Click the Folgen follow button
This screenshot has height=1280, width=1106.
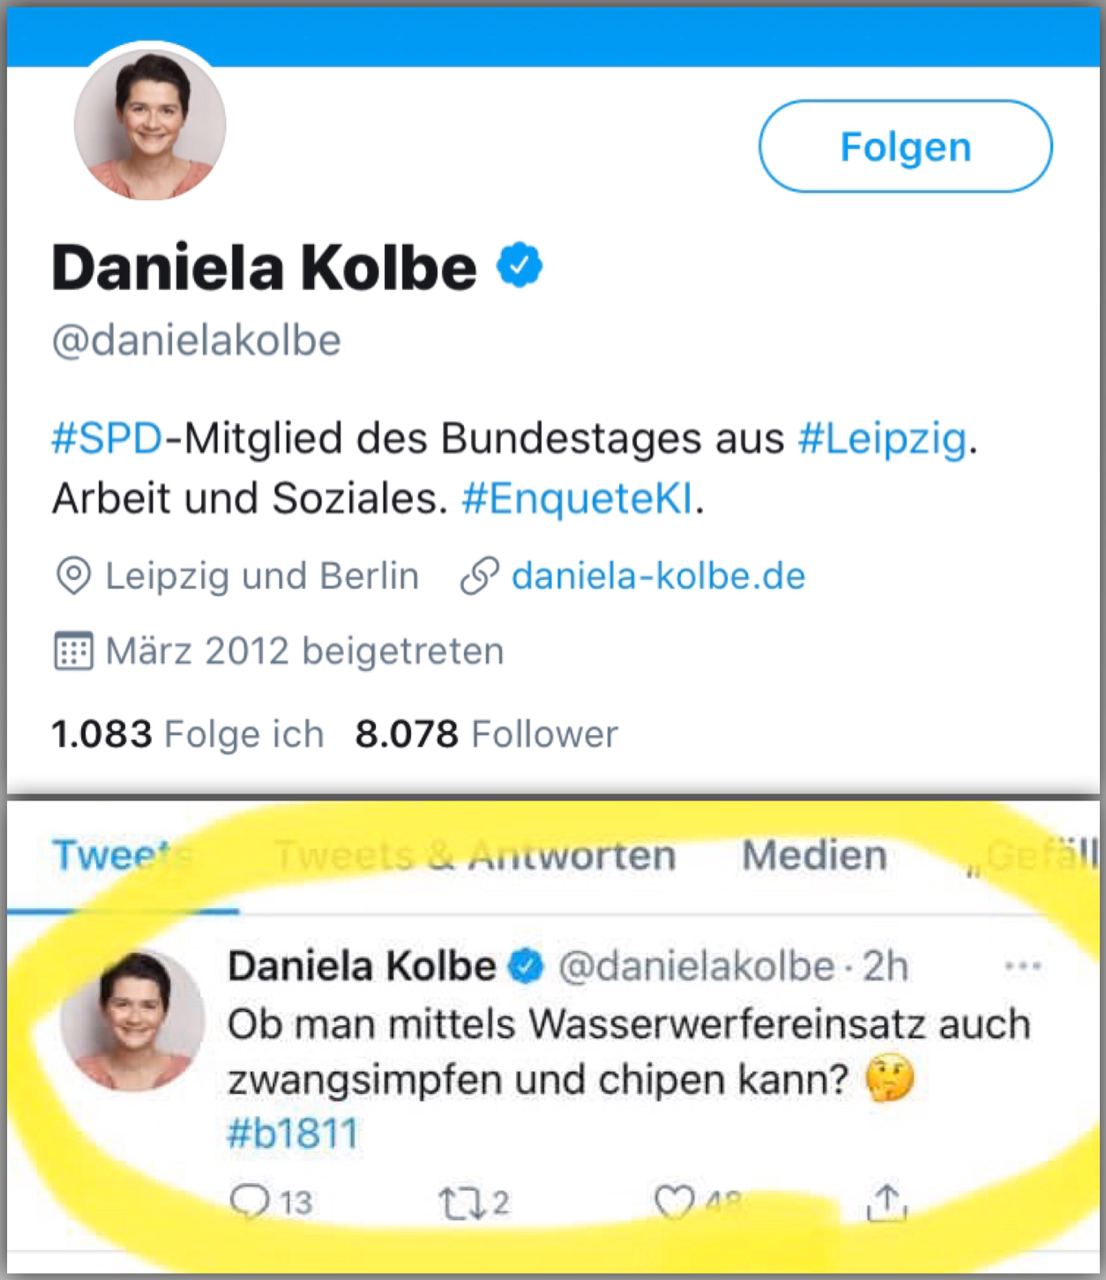[x=905, y=147]
